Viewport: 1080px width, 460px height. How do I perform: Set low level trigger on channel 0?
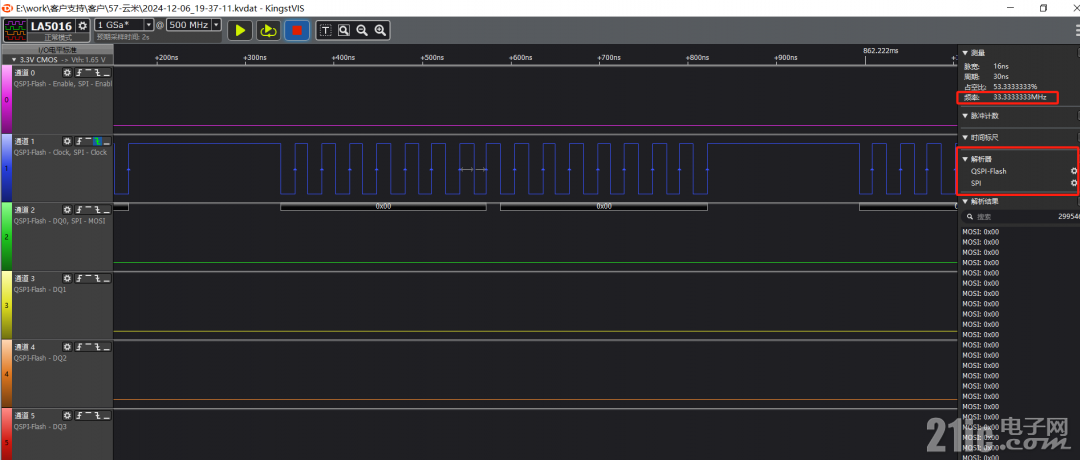[106, 72]
